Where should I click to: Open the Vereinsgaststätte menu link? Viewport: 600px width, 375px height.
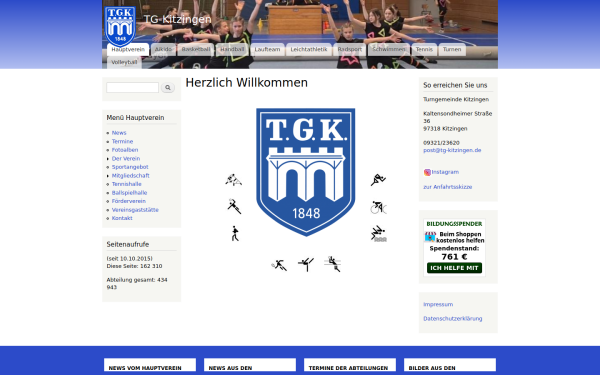point(135,210)
